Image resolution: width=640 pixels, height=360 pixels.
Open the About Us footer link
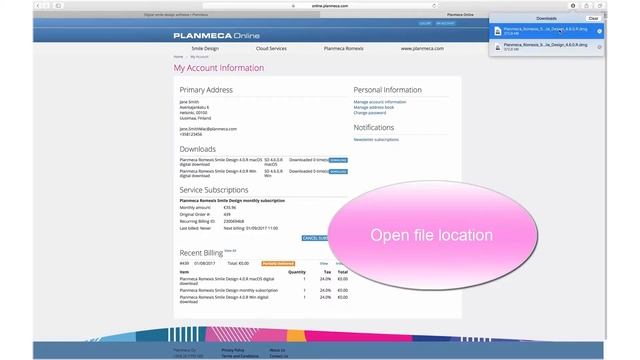(277, 350)
